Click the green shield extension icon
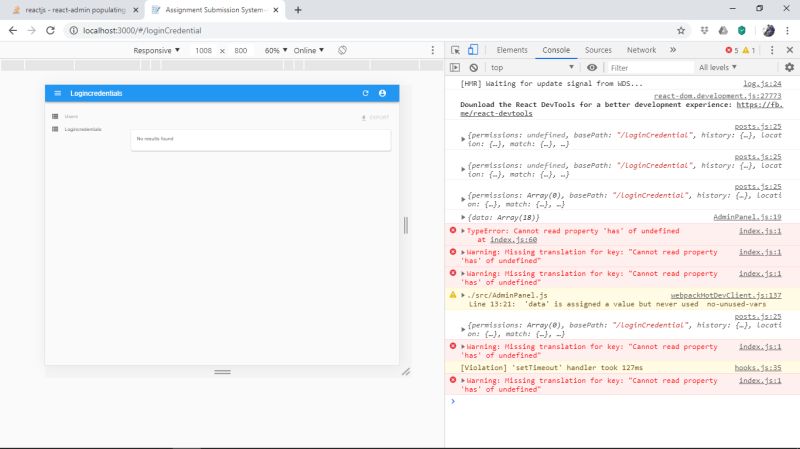 coord(742,31)
